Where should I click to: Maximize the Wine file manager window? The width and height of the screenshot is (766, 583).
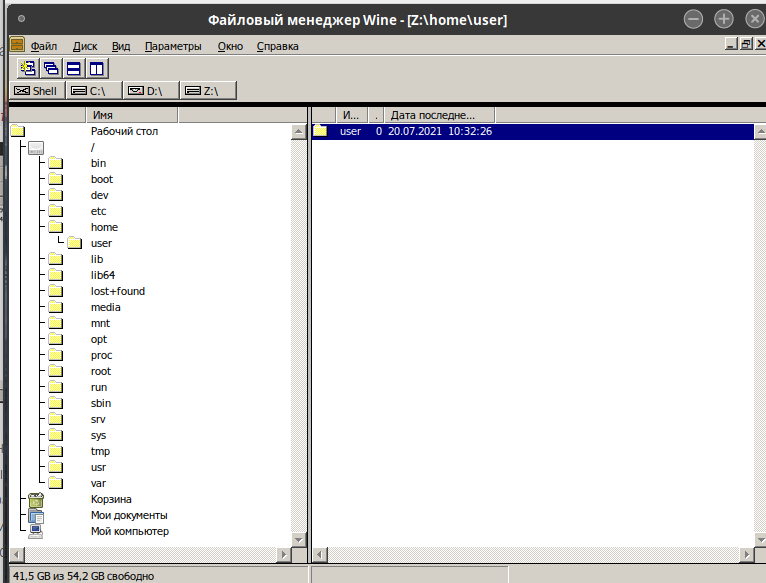click(x=723, y=19)
